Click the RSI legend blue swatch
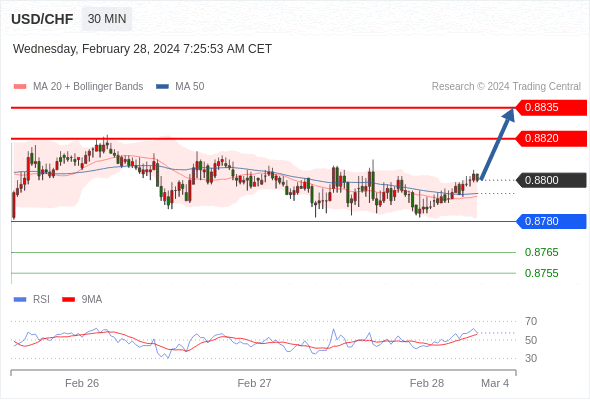This screenshot has width=590, height=400. click(x=20, y=300)
